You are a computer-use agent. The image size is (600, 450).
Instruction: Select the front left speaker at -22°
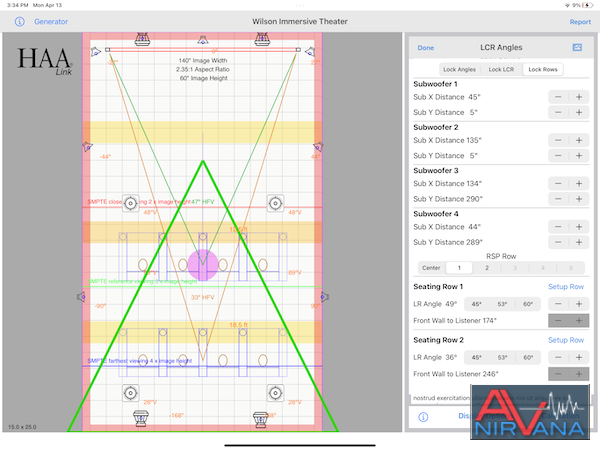(x=95, y=51)
